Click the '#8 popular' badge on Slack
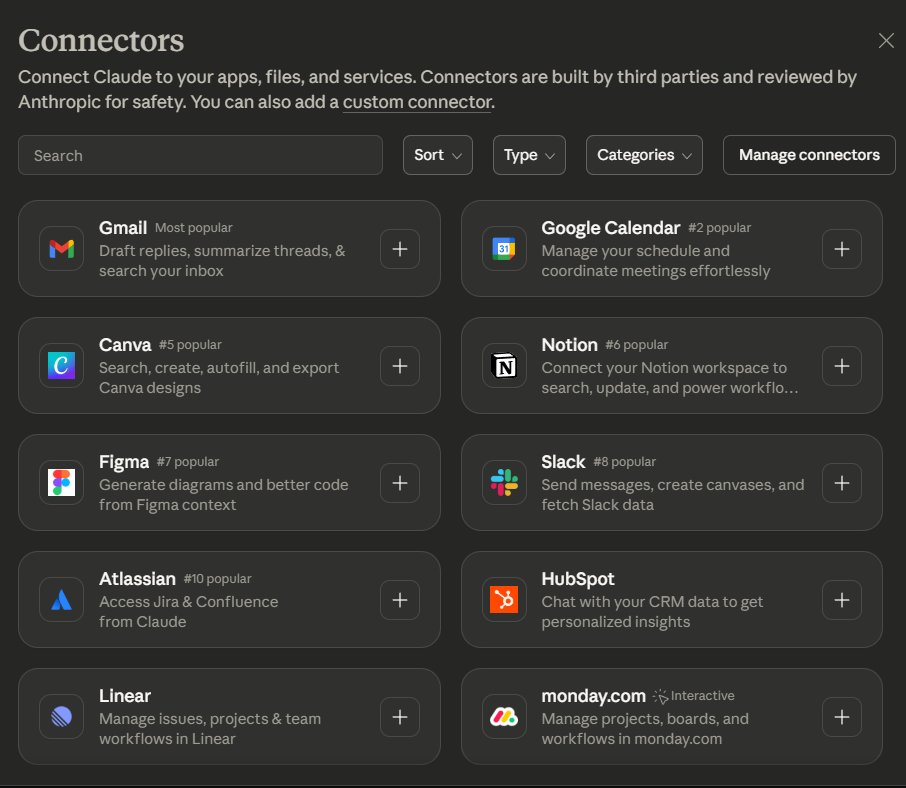 625,462
